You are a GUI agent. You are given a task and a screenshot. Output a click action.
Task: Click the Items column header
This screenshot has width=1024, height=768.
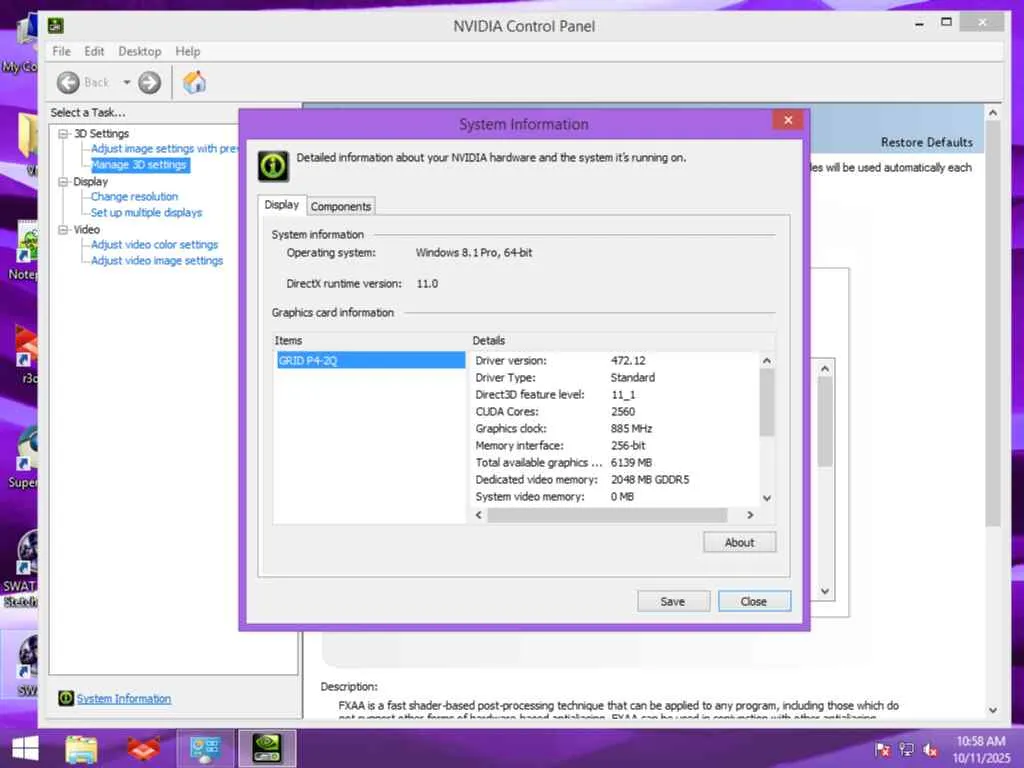pos(371,341)
